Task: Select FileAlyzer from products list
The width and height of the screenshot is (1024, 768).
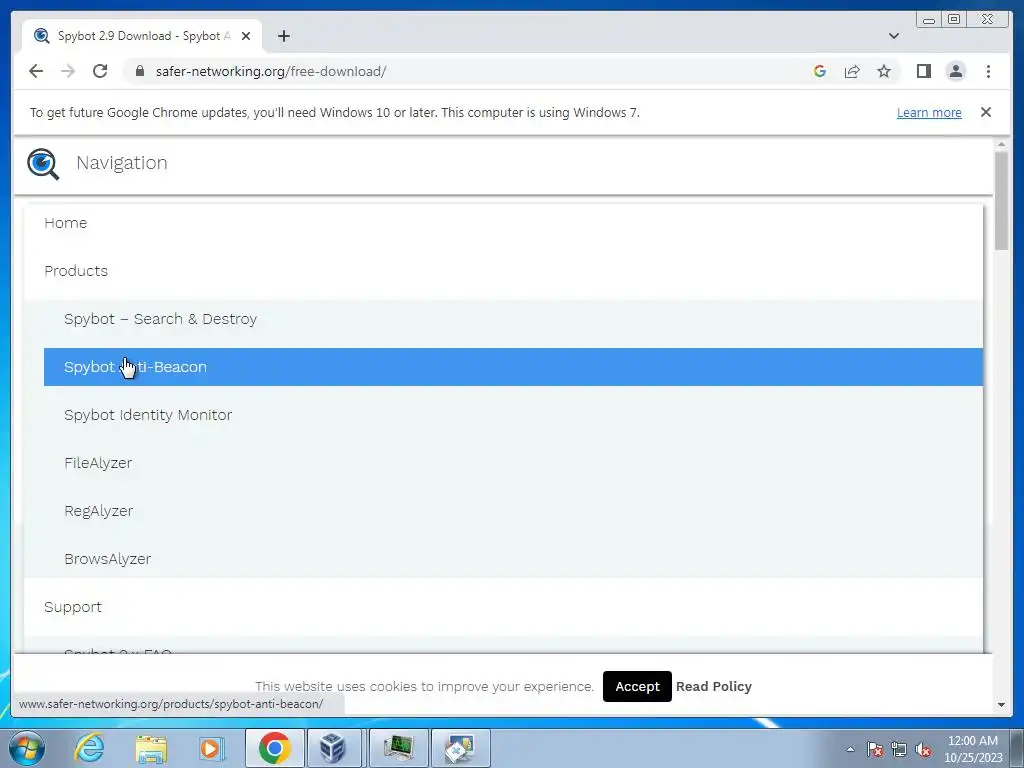Action: 98,463
